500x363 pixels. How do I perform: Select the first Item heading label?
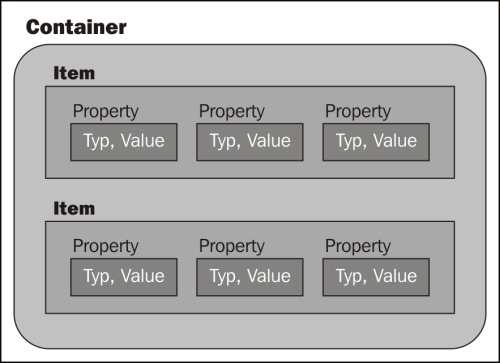[74, 73]
